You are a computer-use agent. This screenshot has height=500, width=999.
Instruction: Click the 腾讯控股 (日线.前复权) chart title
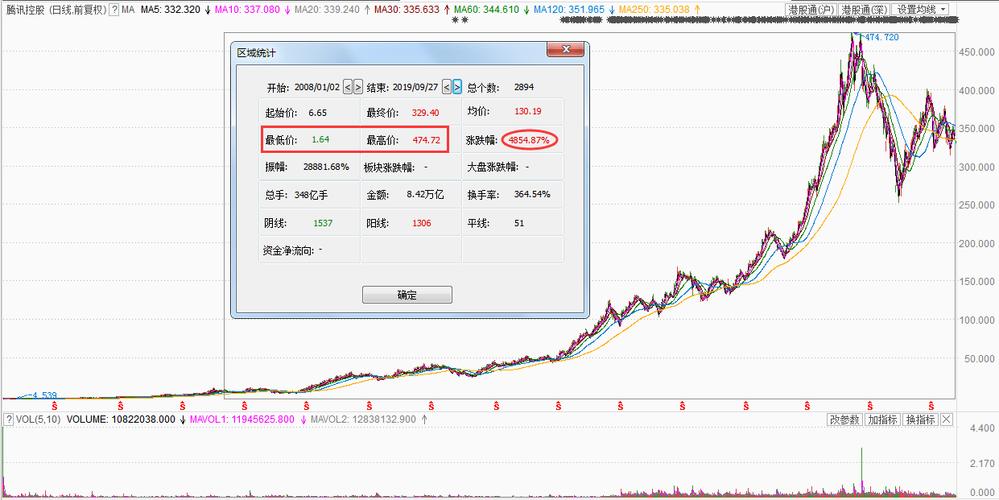(x=54, y=10)
